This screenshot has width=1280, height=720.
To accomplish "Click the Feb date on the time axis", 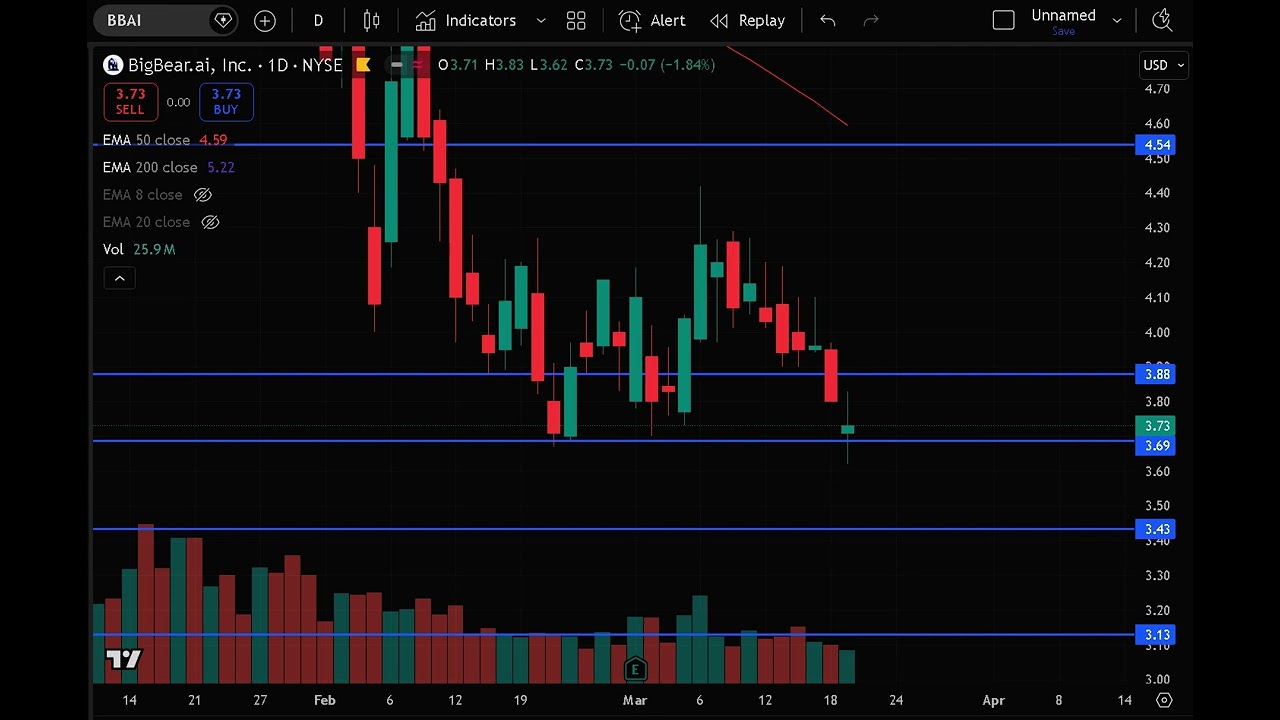I will click(x=324, y=700).
